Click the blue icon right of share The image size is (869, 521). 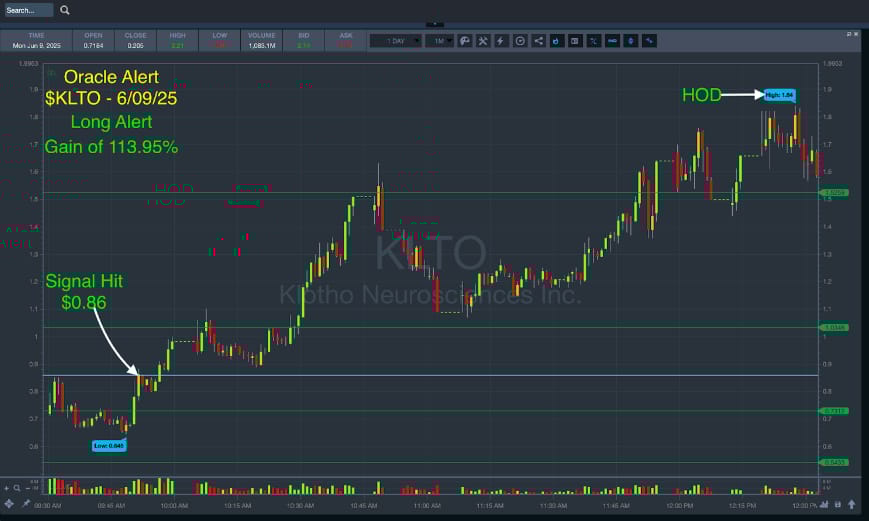point(556,41)
